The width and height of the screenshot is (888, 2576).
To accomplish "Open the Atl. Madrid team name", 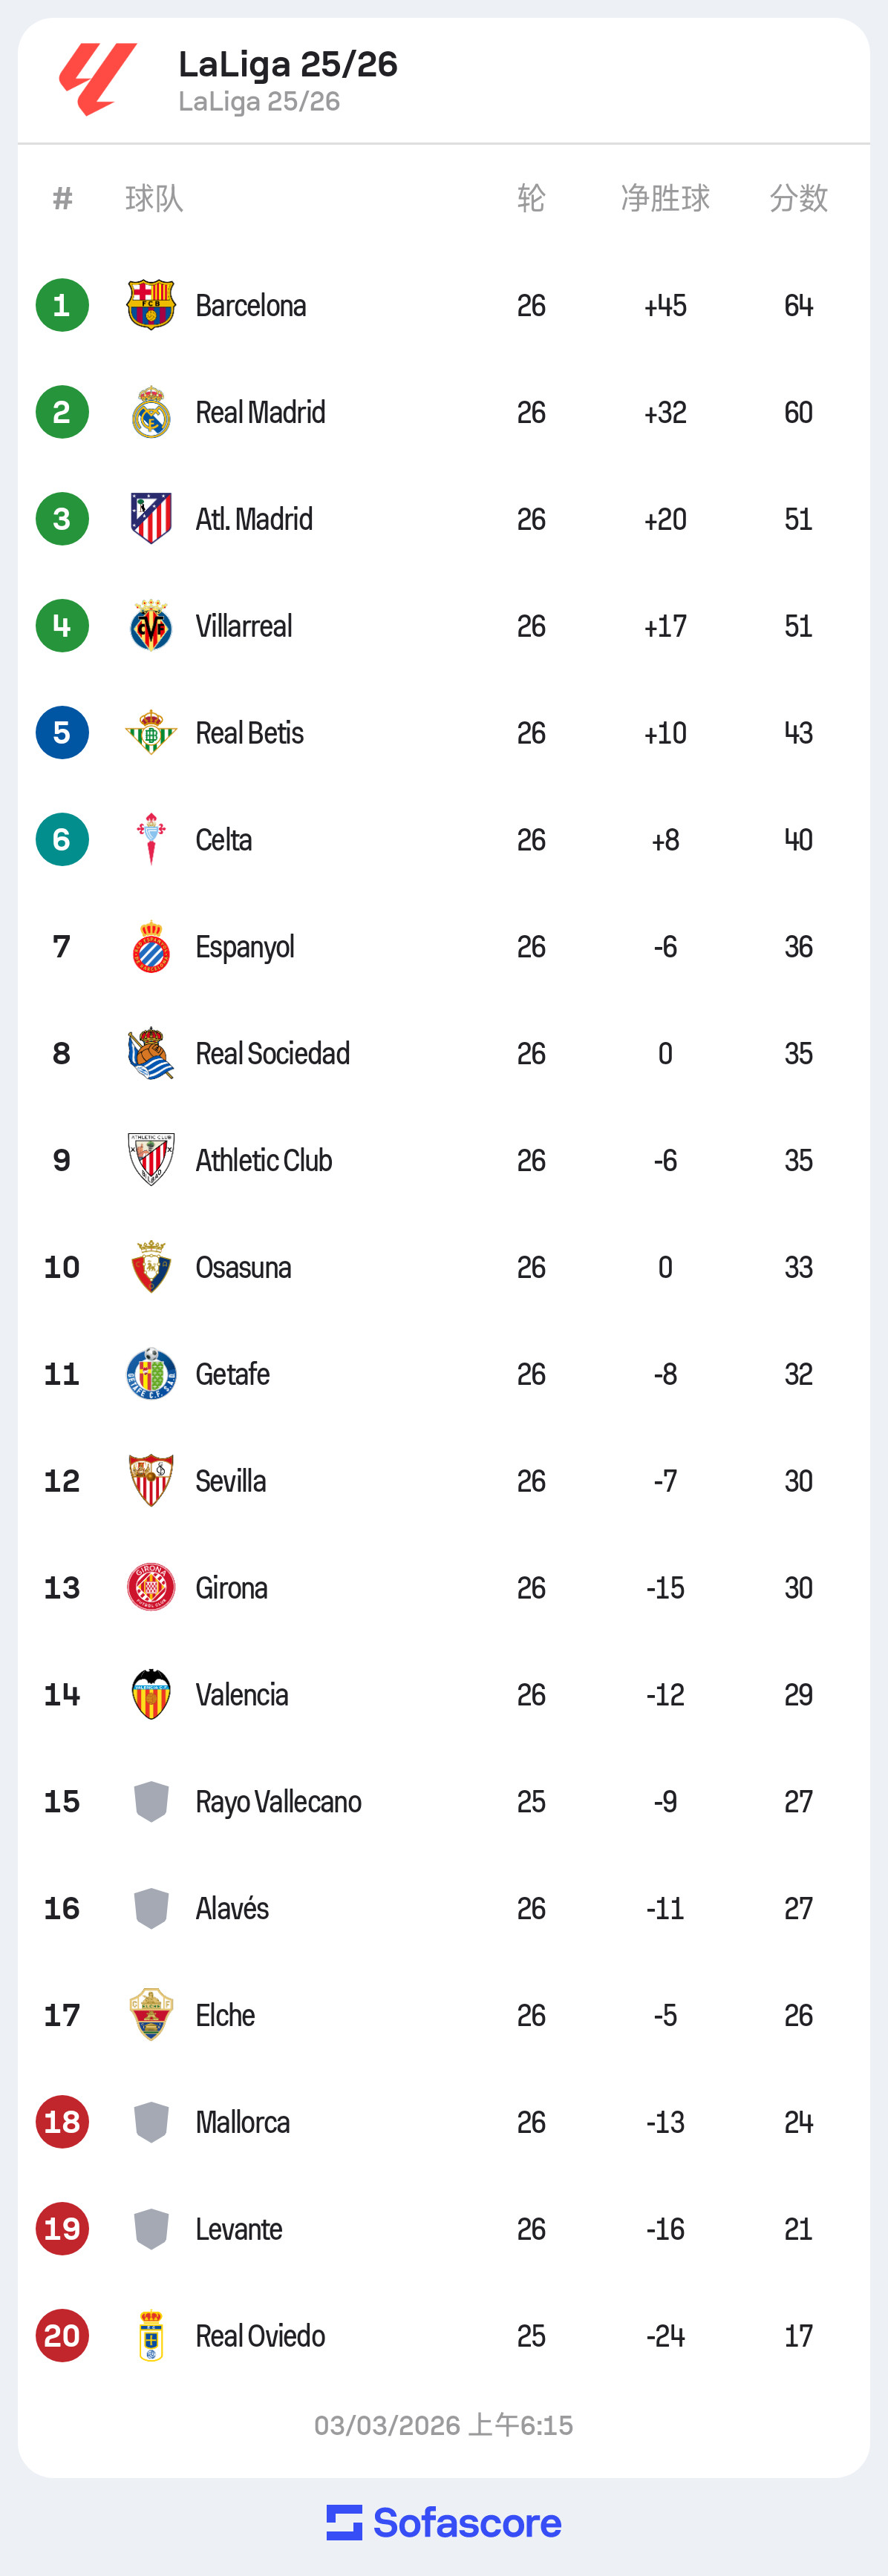I will [254, 519].
